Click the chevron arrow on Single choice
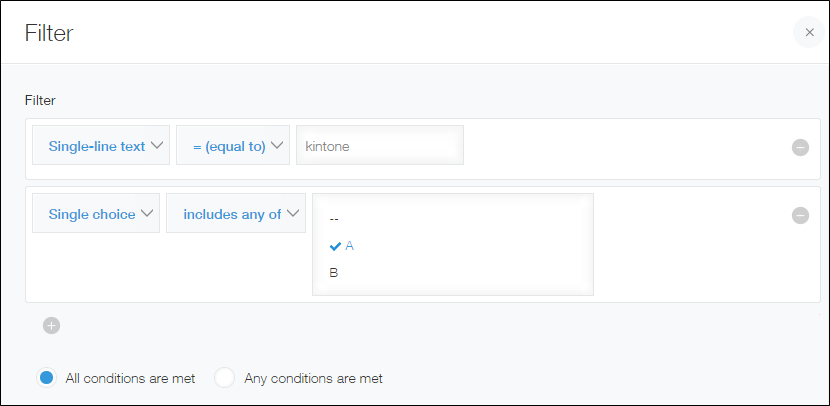This screenshot has width=830, height=406. point(147,214)
